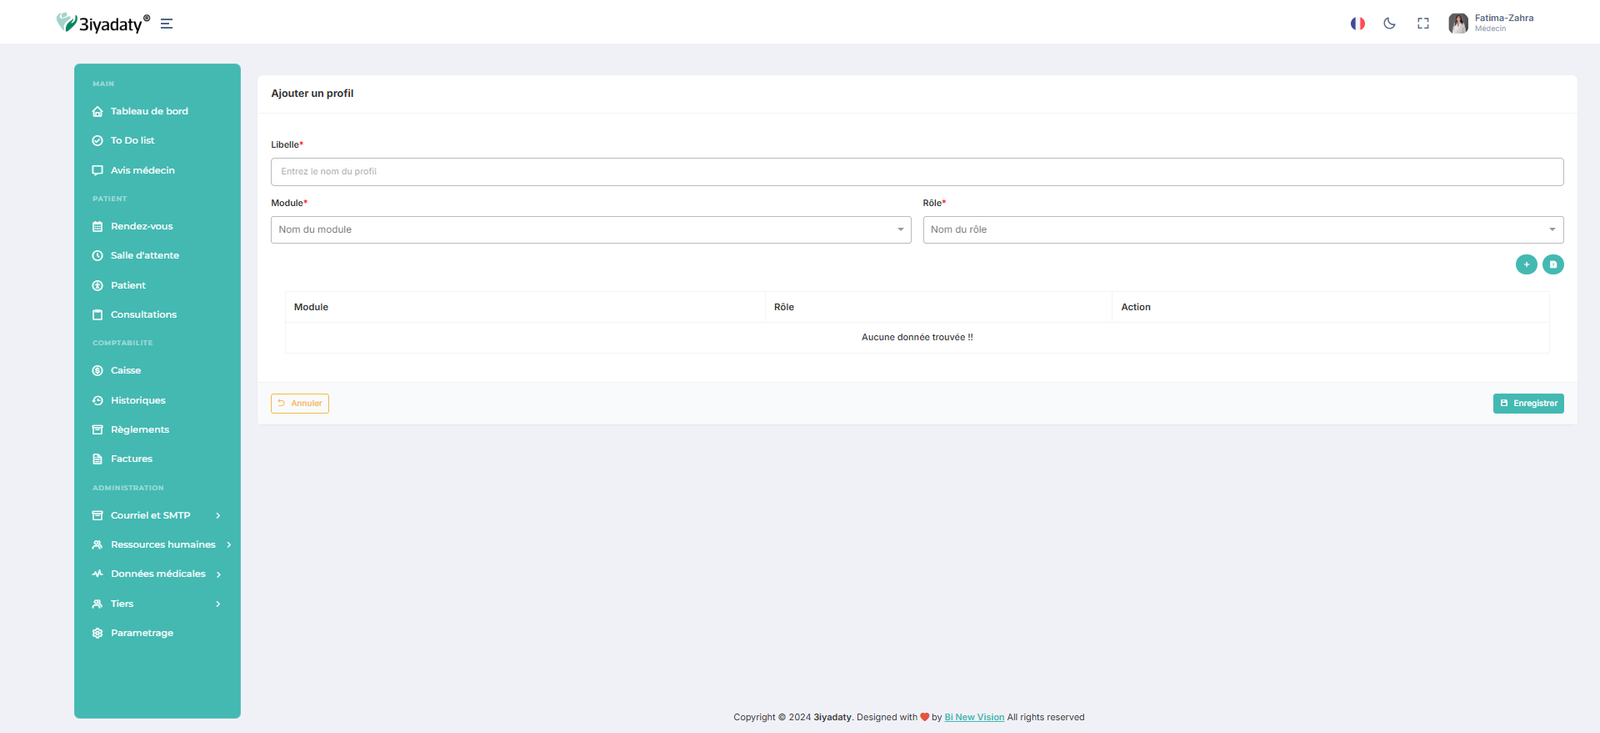Enter fullscreen using the expand icon
Viewport: 1600px width, 733px height.
(1423, 23)
